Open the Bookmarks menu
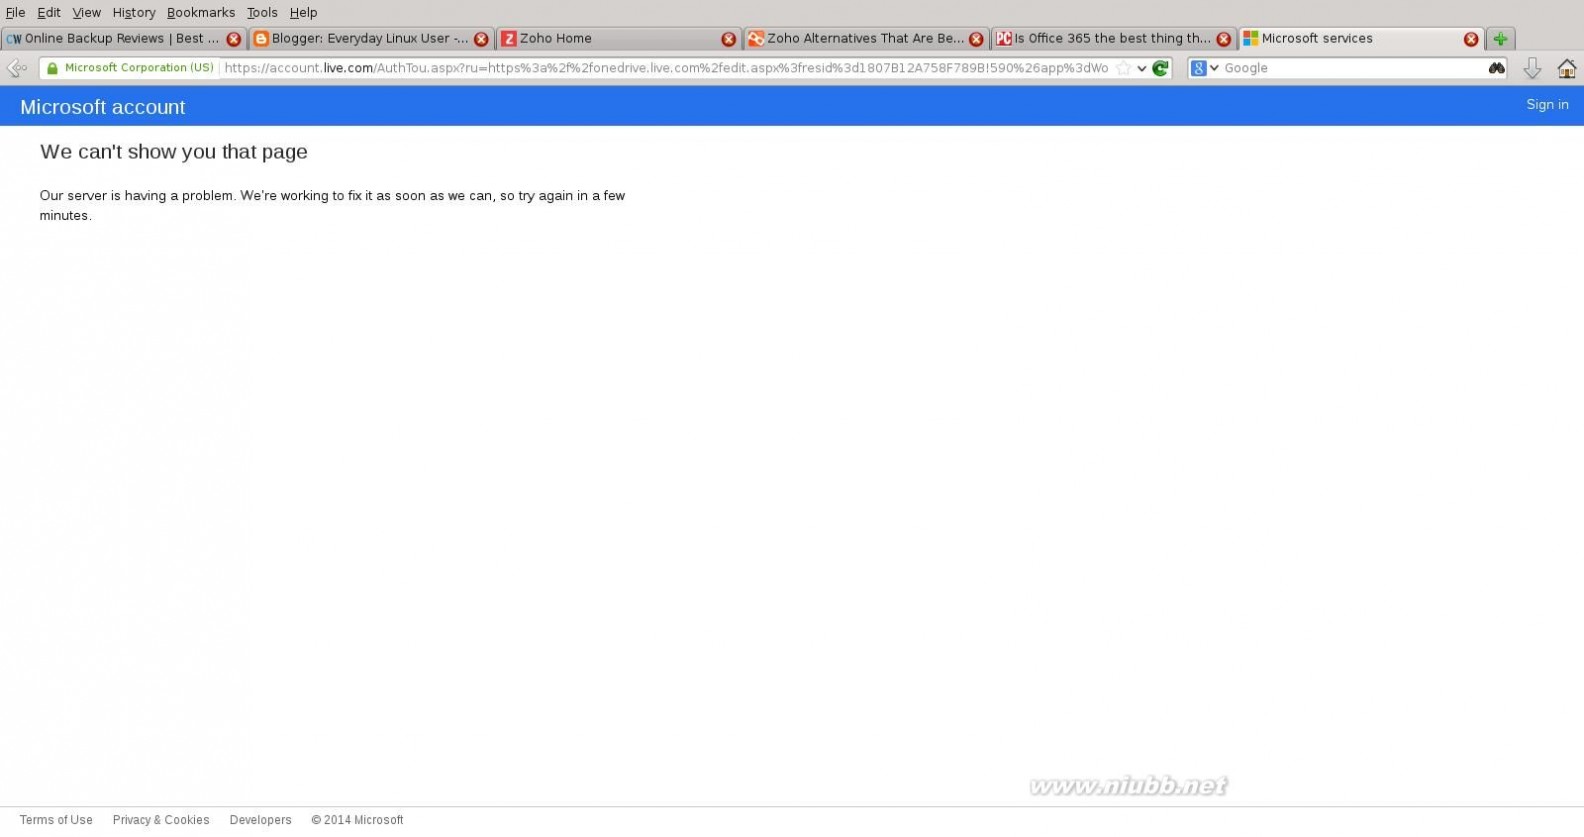This screenshot has height=837, width=1584. [201, 12]
